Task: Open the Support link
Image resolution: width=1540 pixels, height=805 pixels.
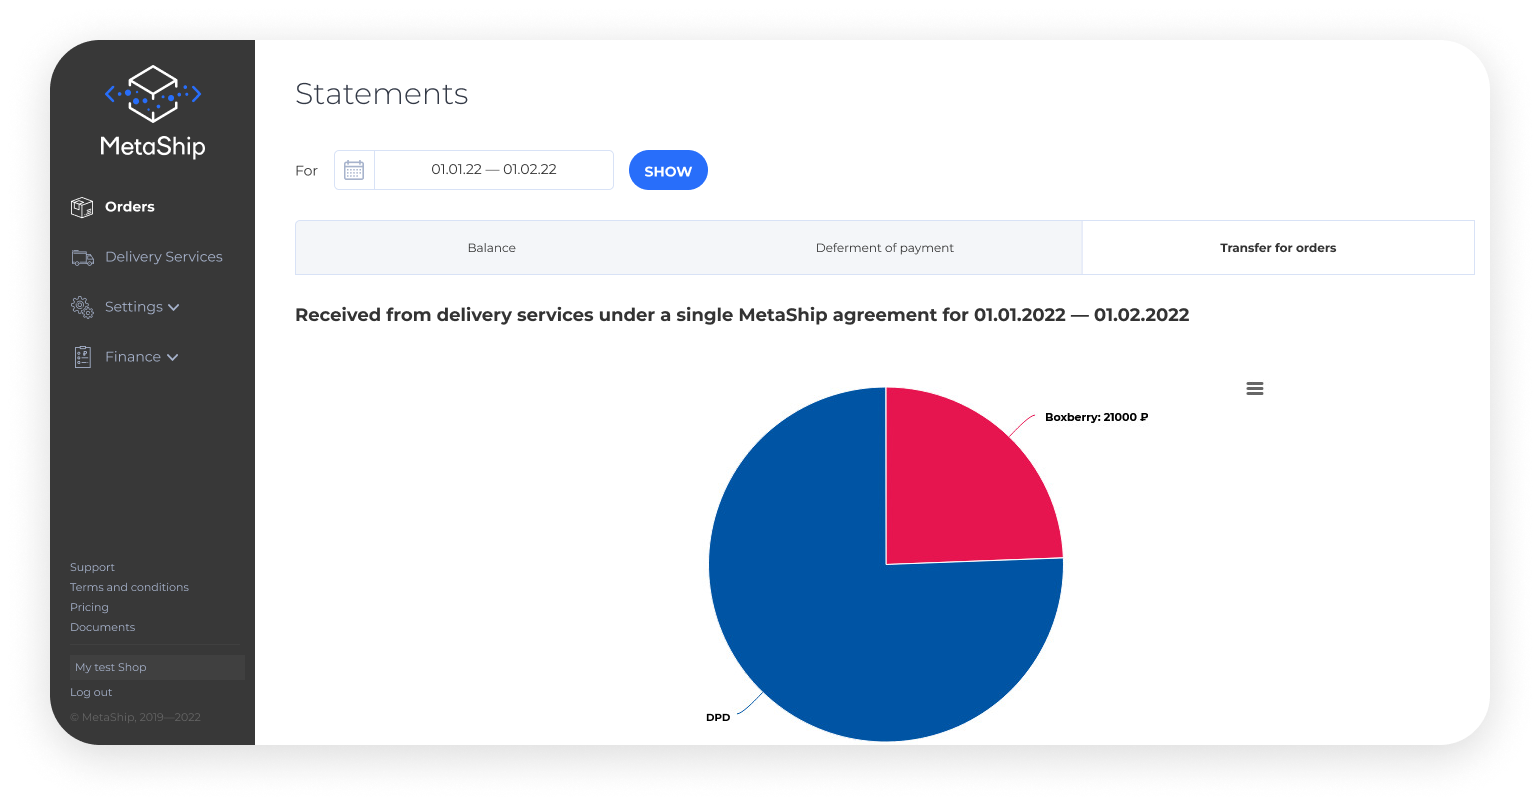Action: (x=92, y=567)
